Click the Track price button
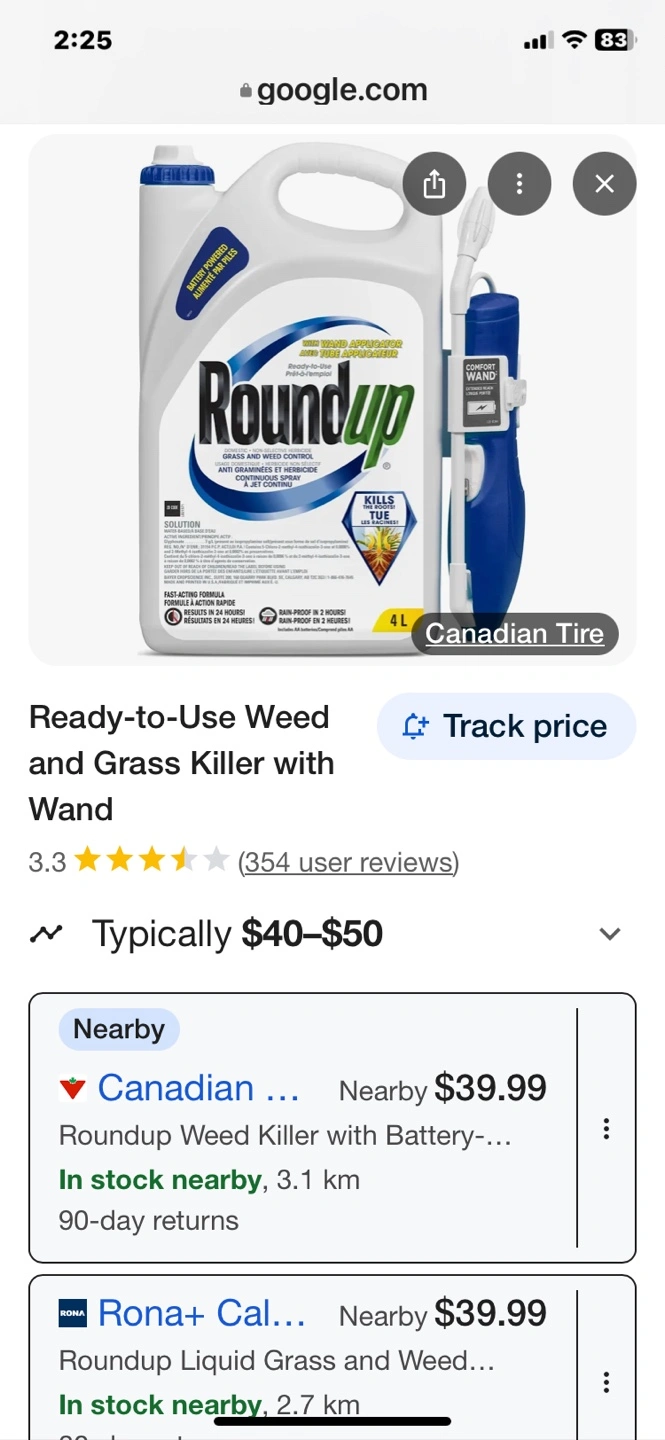This screenshot has height=1440, width=665. click(506, 726)
